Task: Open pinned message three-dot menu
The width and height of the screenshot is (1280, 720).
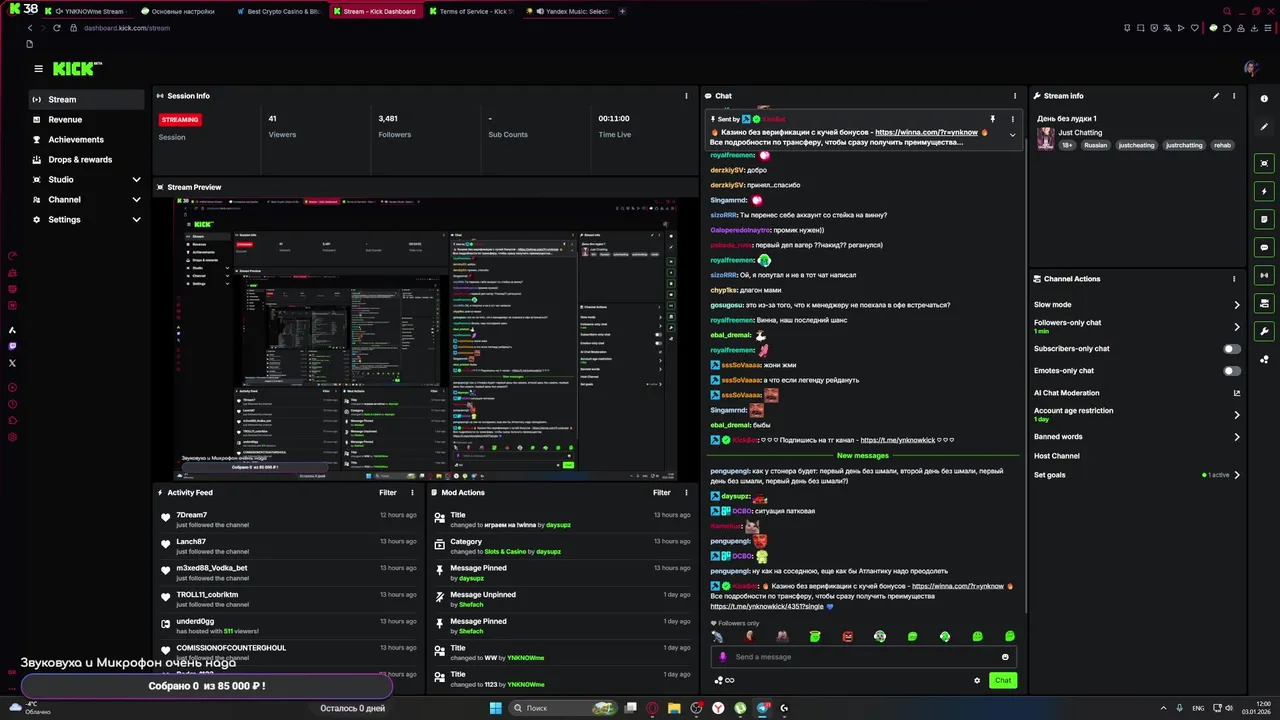Action: [1012, 119]
